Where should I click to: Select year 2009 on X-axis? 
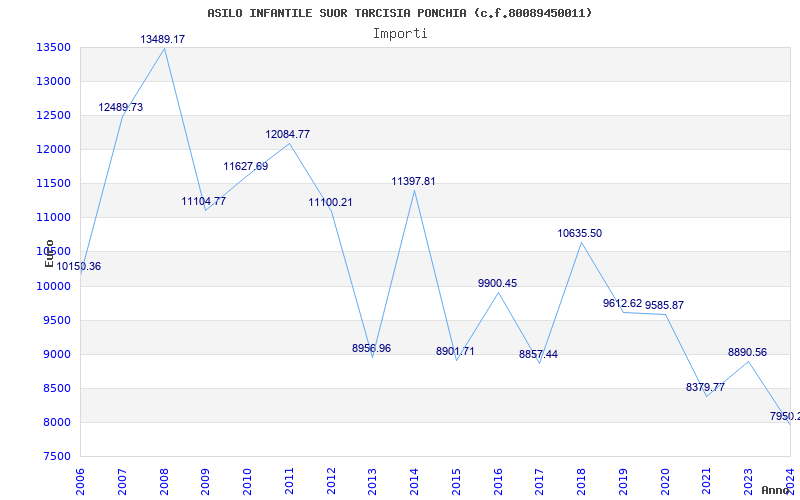click(x=206, y=481)
